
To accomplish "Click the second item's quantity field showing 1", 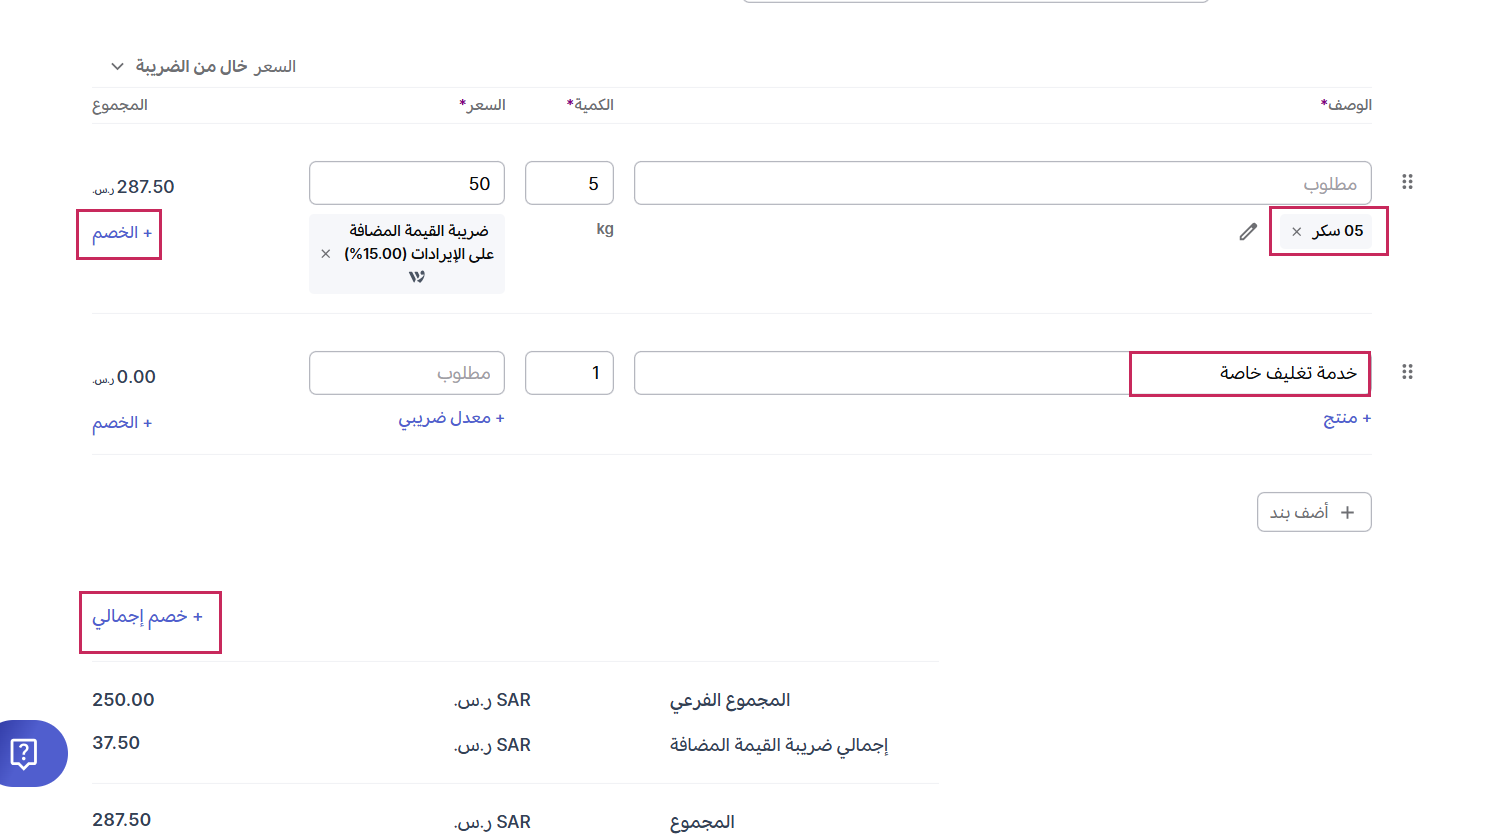I will click(569, 373).
